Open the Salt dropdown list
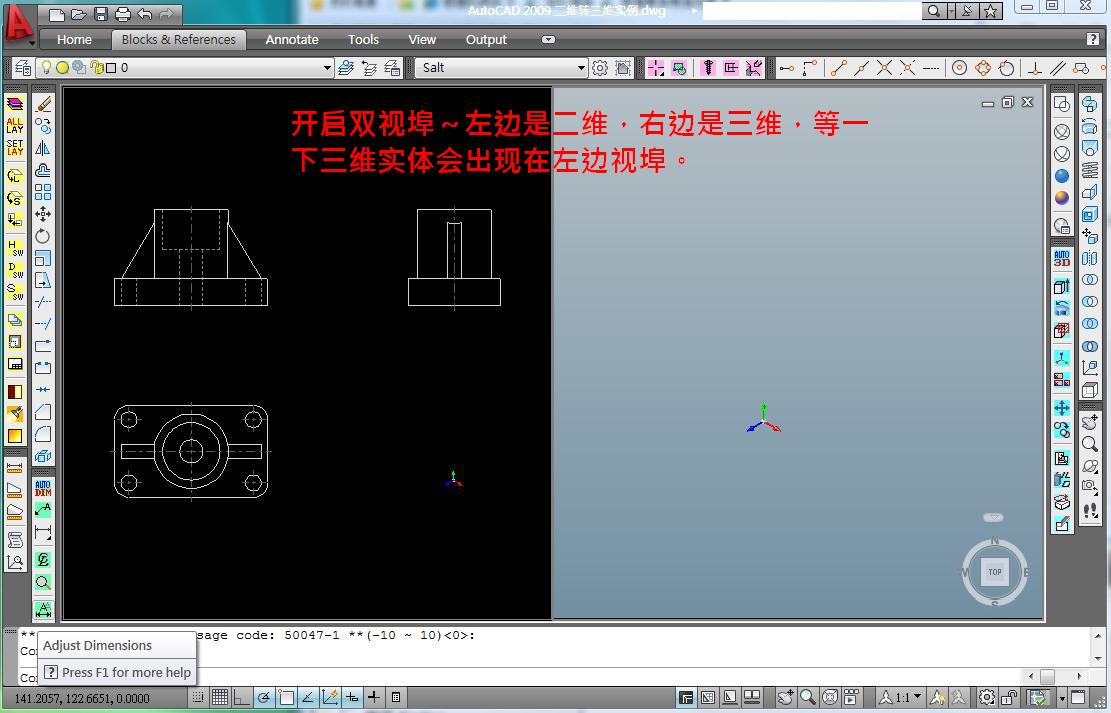Viewport: 1111px width, 713px height. (582, 68)
